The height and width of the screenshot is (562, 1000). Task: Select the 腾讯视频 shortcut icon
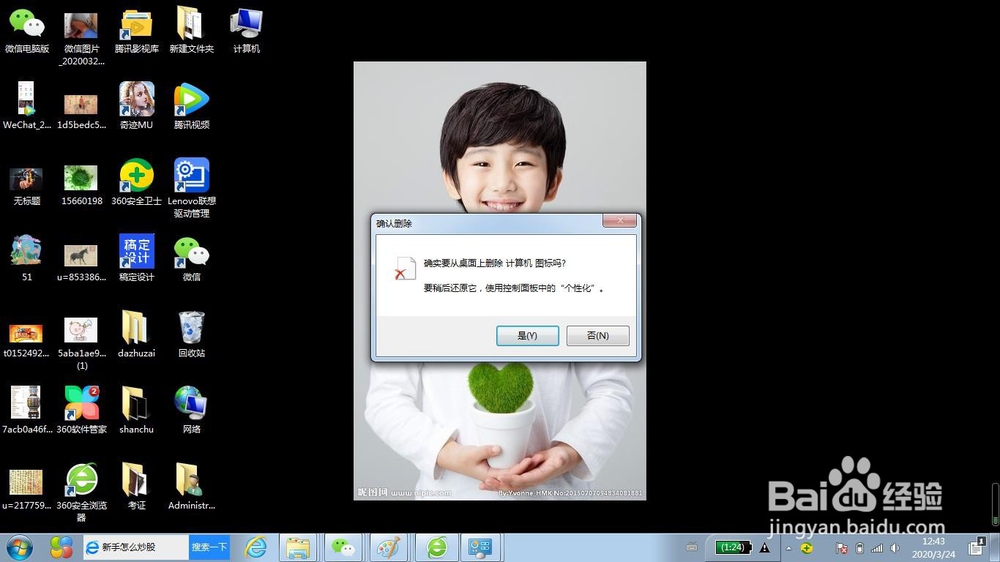[191, 106]
